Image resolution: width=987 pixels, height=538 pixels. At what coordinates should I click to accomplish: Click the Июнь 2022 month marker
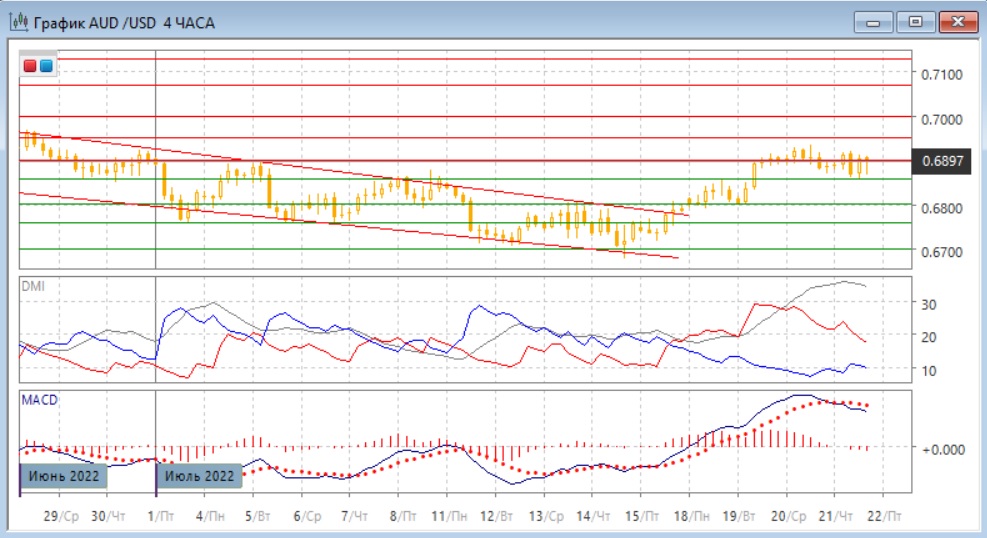(63, 476)
